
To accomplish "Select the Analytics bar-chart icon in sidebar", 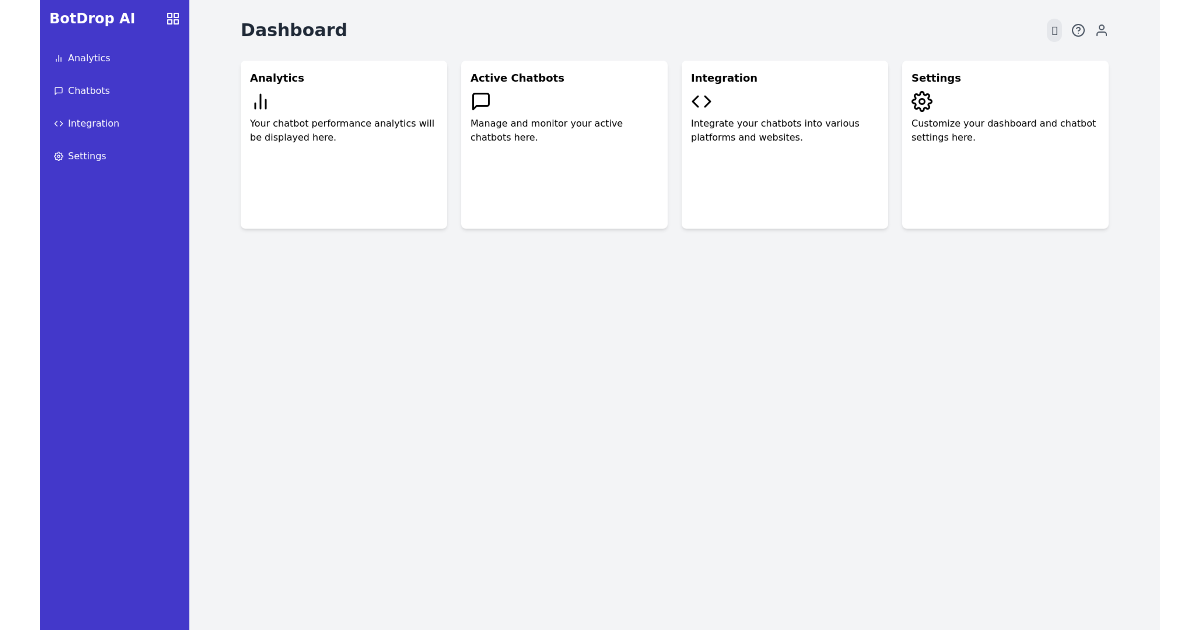I will click(x=57, y=58).
